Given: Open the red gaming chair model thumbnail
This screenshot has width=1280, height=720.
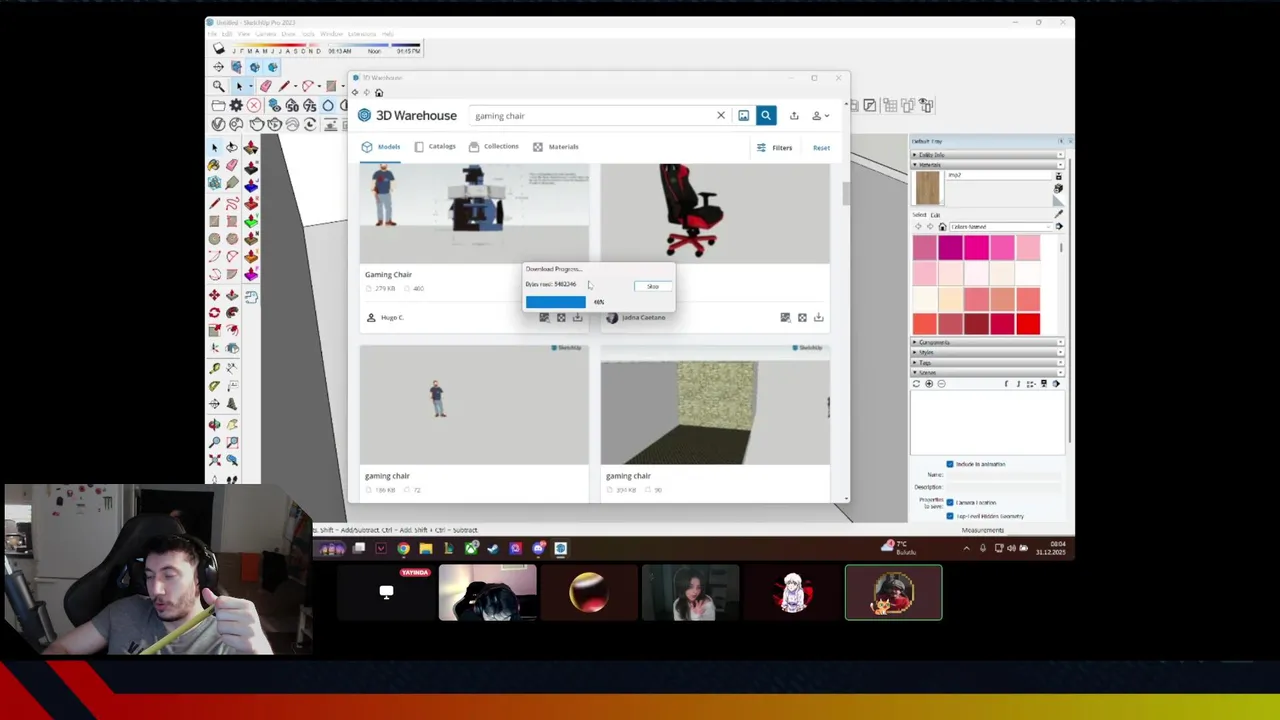Looking at the screenshot, I should click(x=715, y=213).
